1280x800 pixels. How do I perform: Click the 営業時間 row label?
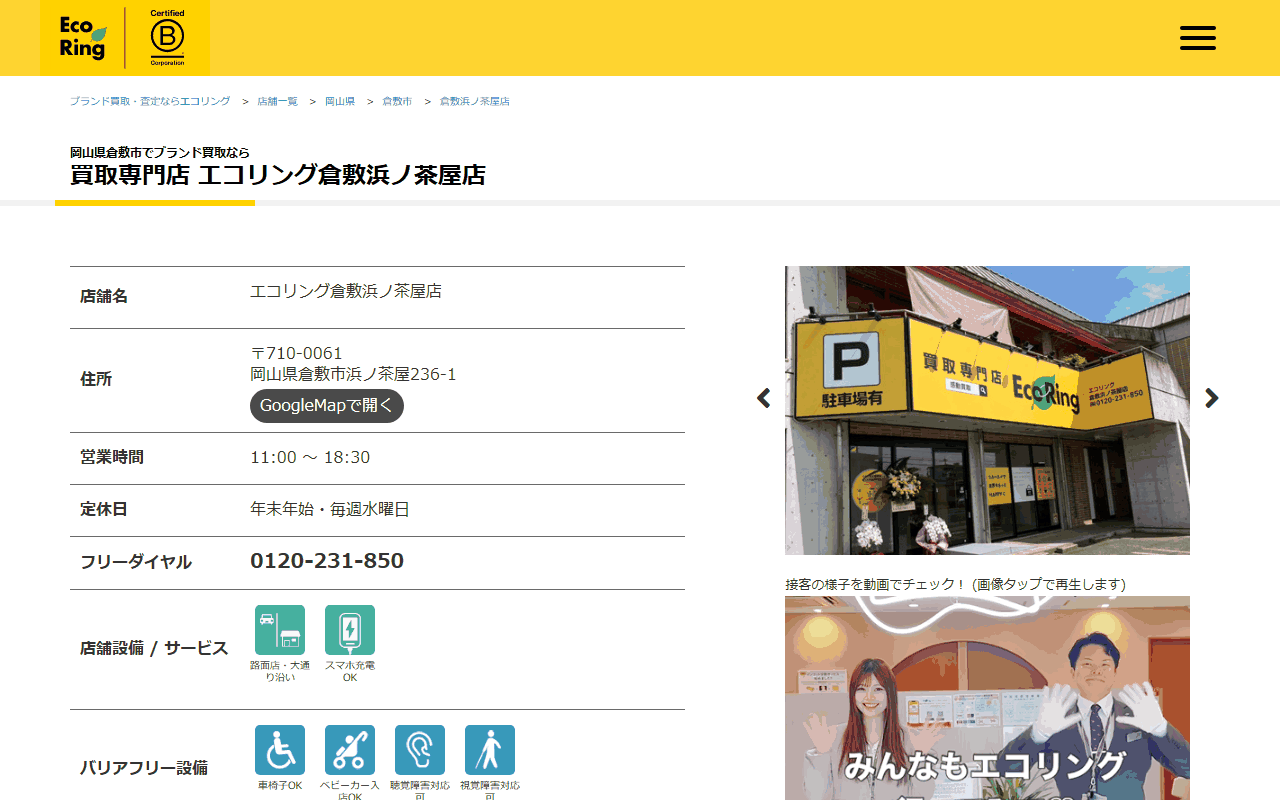coord(112,457)
